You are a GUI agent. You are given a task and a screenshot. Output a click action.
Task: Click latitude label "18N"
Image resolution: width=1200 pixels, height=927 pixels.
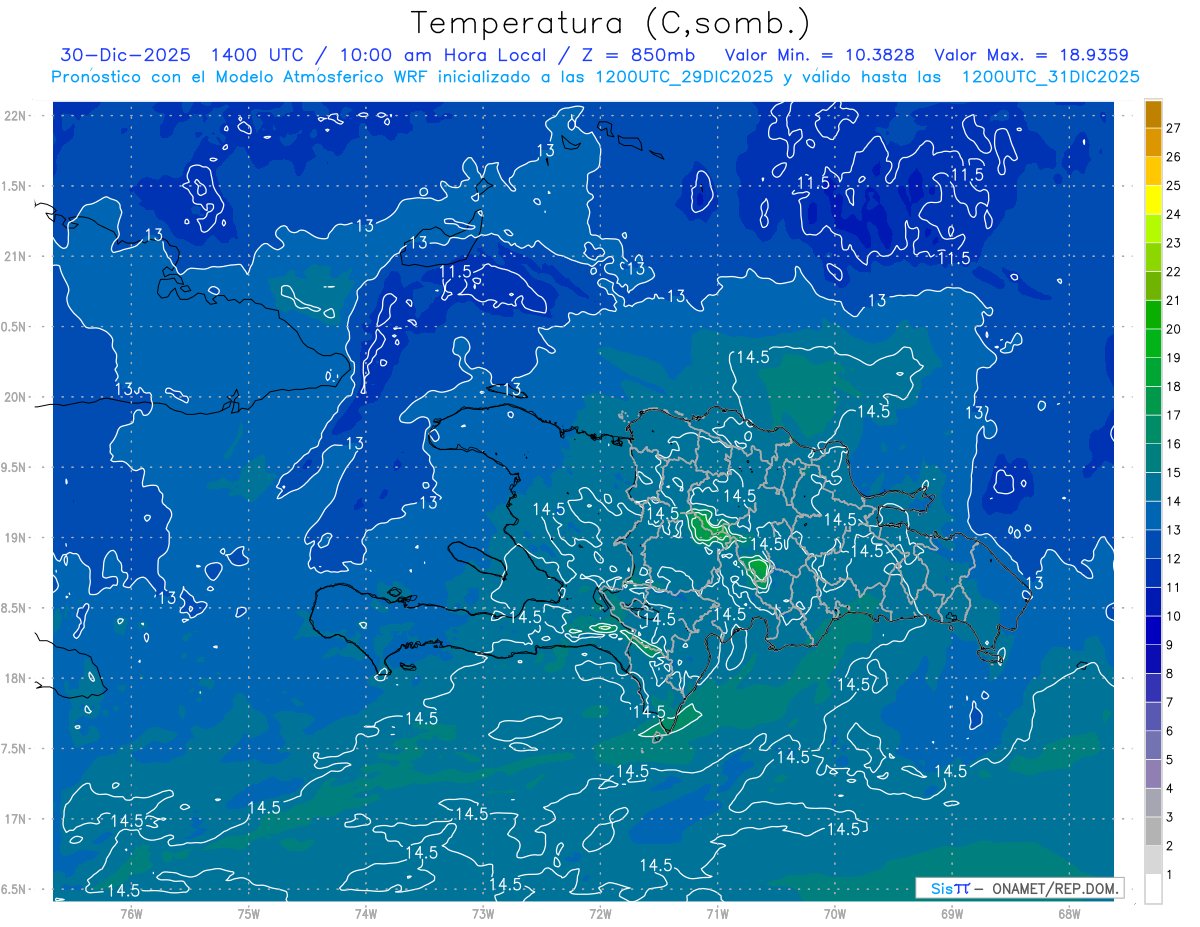(15, 678)
